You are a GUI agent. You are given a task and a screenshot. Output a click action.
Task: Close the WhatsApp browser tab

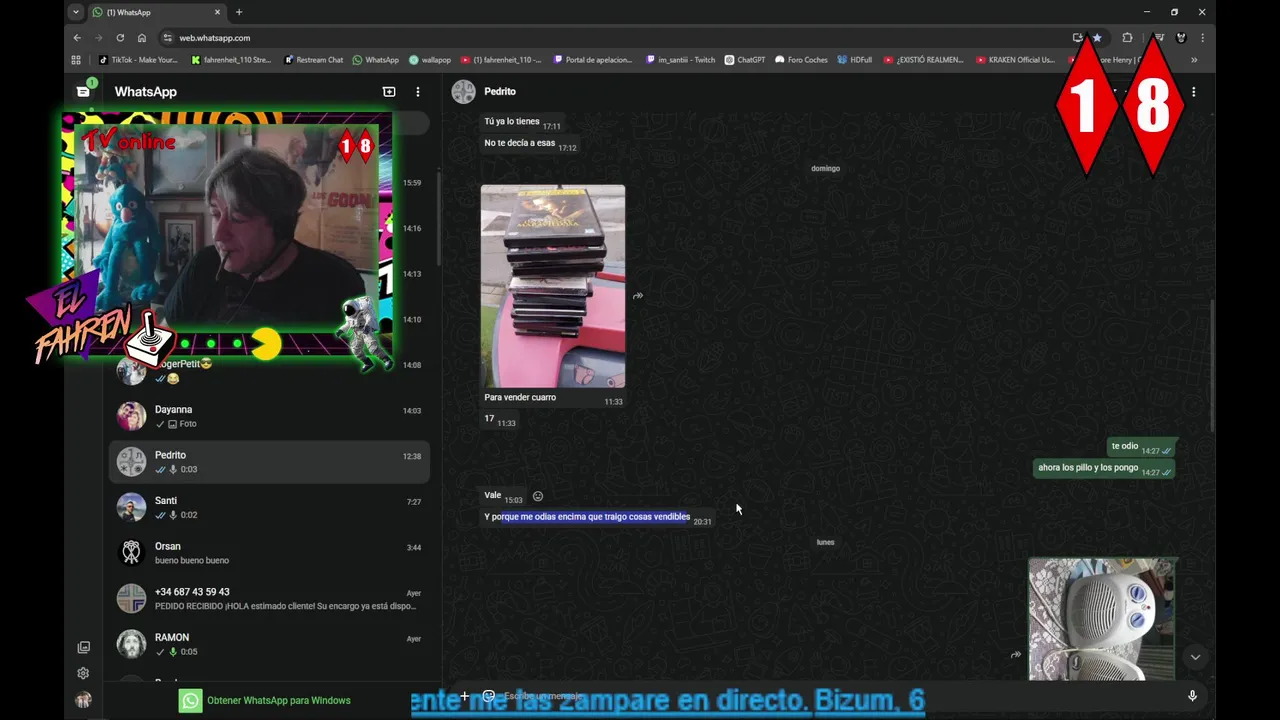tap(217, 12)
